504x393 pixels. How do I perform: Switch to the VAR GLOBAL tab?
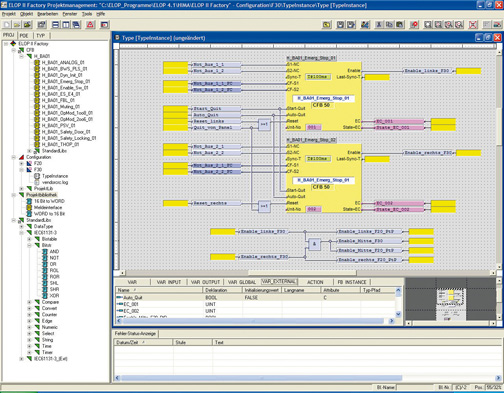[242, 282]
